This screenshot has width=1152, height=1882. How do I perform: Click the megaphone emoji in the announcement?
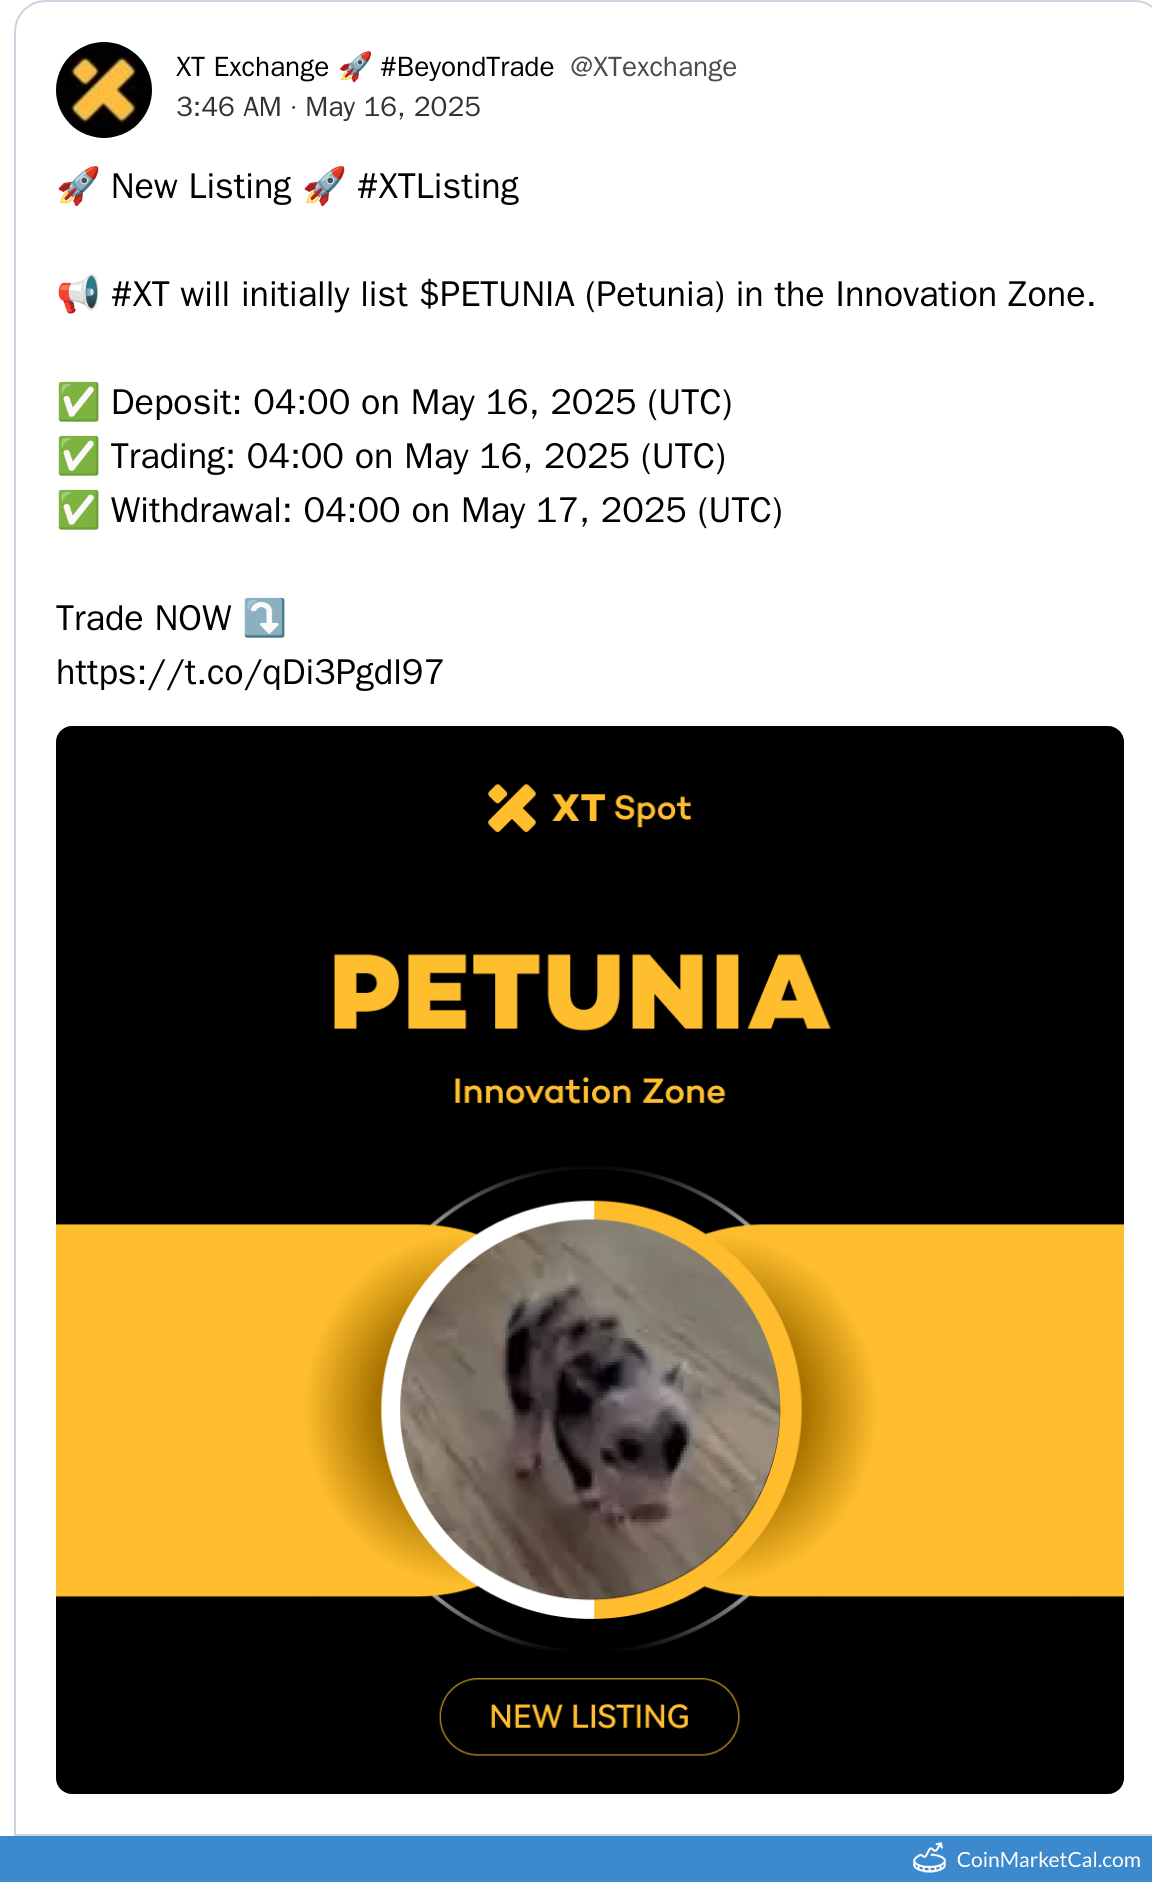pos(78,294)
